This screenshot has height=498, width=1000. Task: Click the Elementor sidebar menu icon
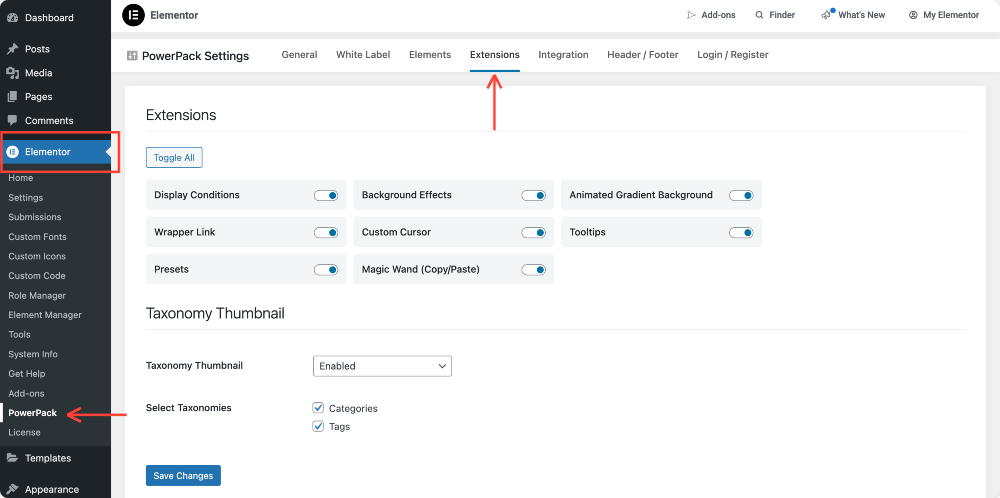tap(12, 152)
